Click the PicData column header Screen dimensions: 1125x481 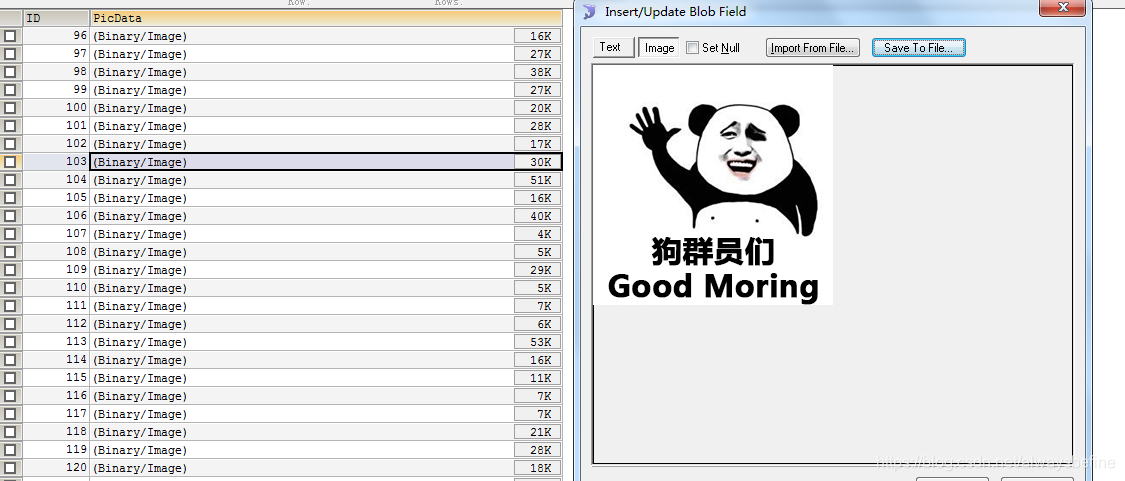(326, 18)
